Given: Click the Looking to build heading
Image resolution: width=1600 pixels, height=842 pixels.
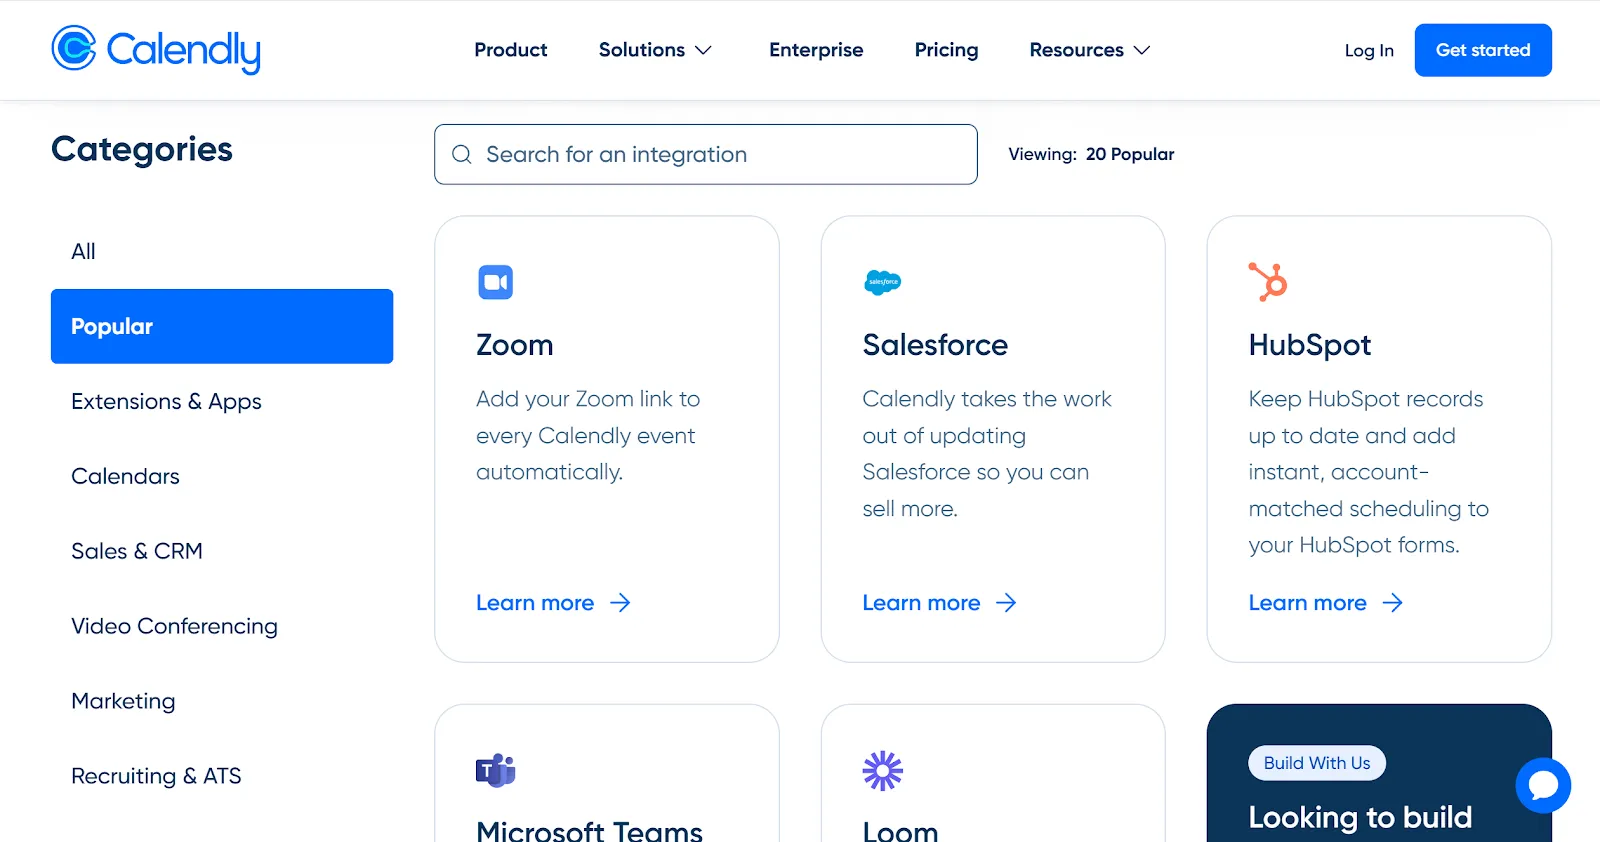Looking at the screenshot, I should click(1360, 818).
